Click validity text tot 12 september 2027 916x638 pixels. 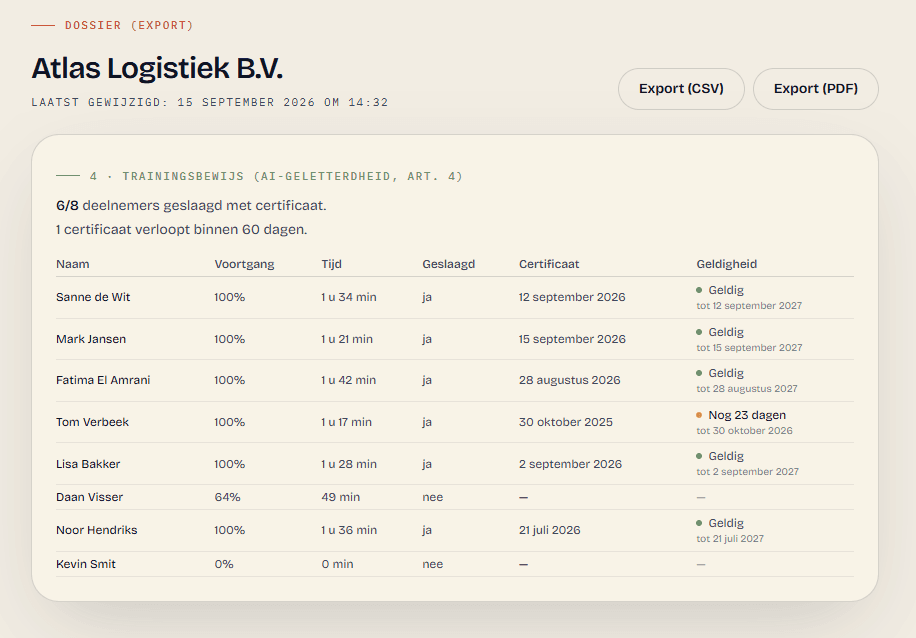pyautogui.click(x=749, y=306)
